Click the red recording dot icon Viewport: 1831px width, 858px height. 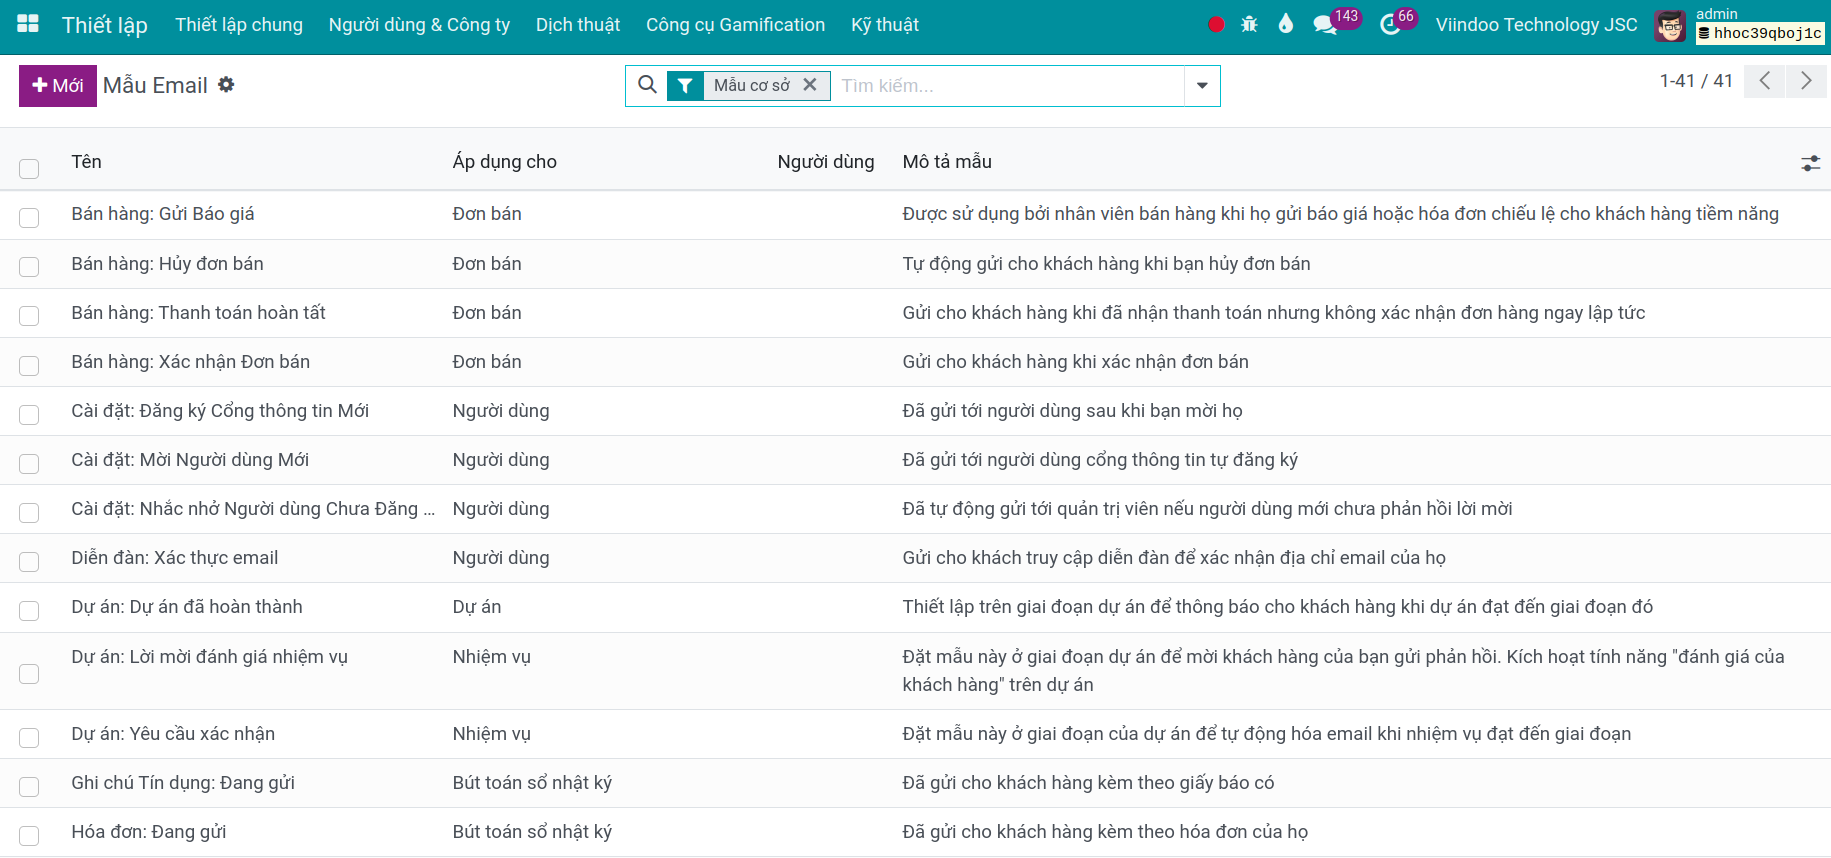pyautogui.click(x=1216, y=24)
